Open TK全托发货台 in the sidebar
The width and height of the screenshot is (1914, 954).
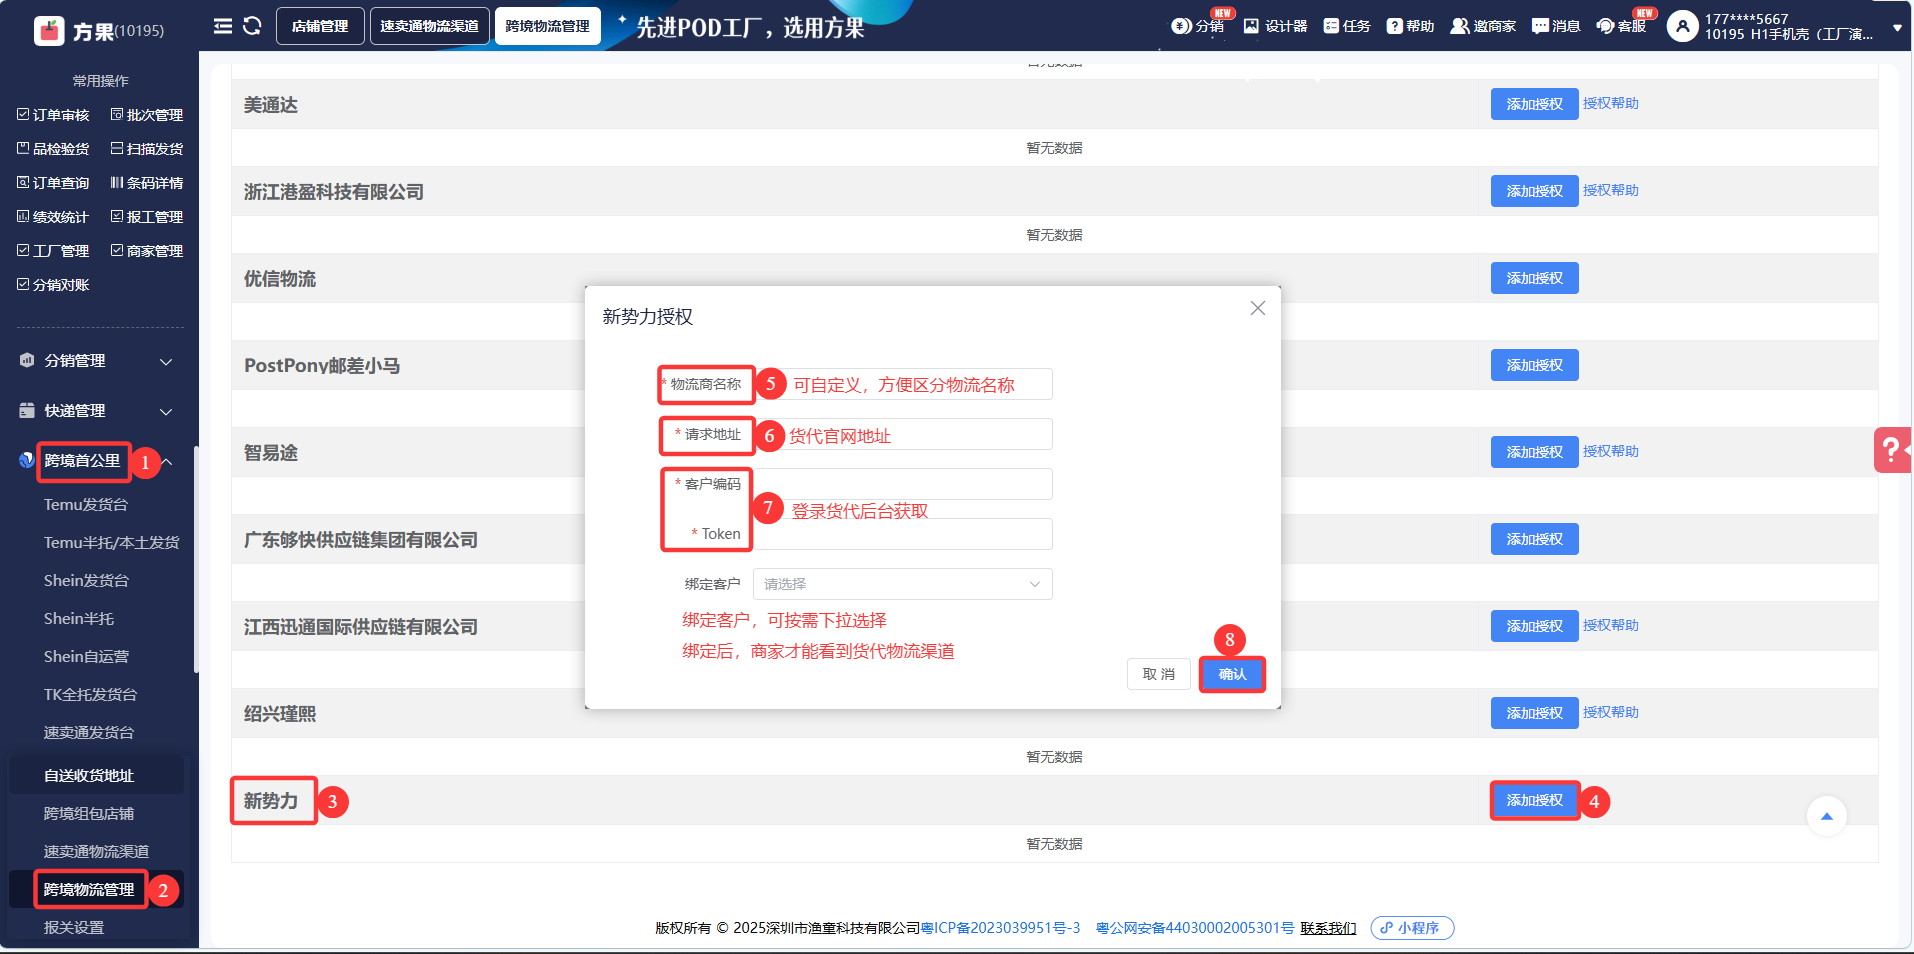click(90, 695)
